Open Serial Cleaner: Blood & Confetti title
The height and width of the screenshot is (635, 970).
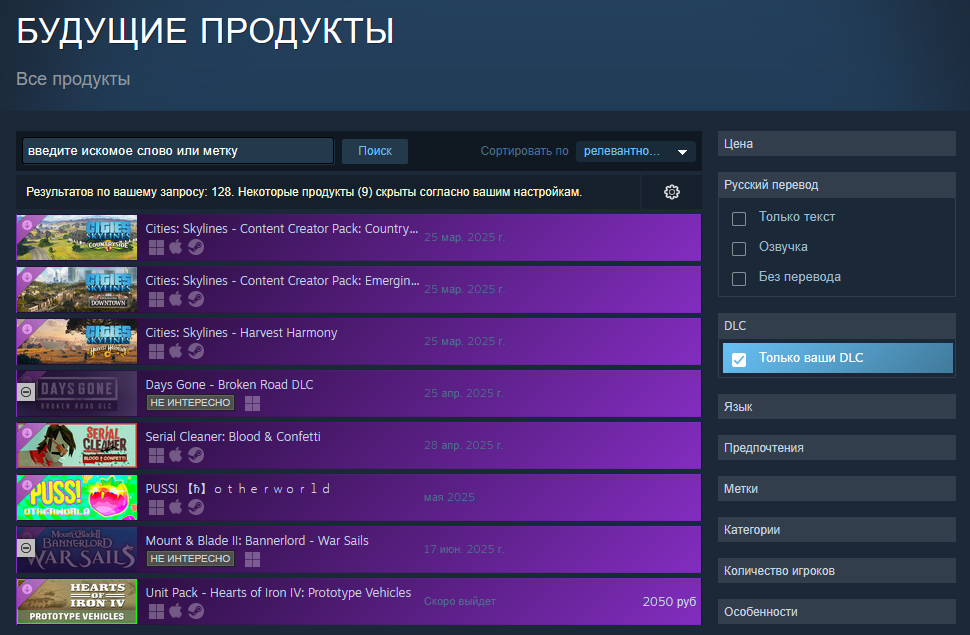(x=233, y=436)
